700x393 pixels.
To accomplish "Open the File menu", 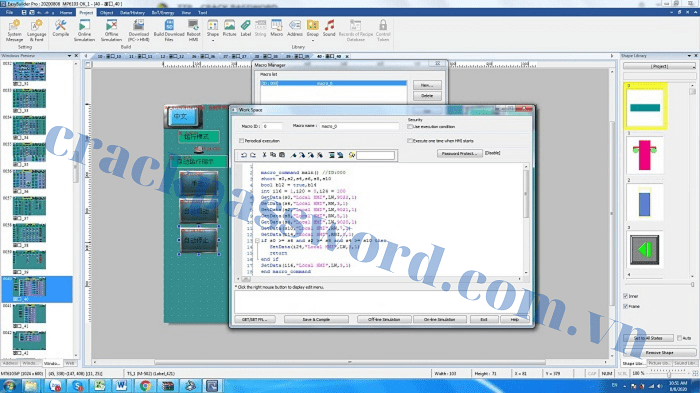I will pyautogui.click(x=9, y=13).
